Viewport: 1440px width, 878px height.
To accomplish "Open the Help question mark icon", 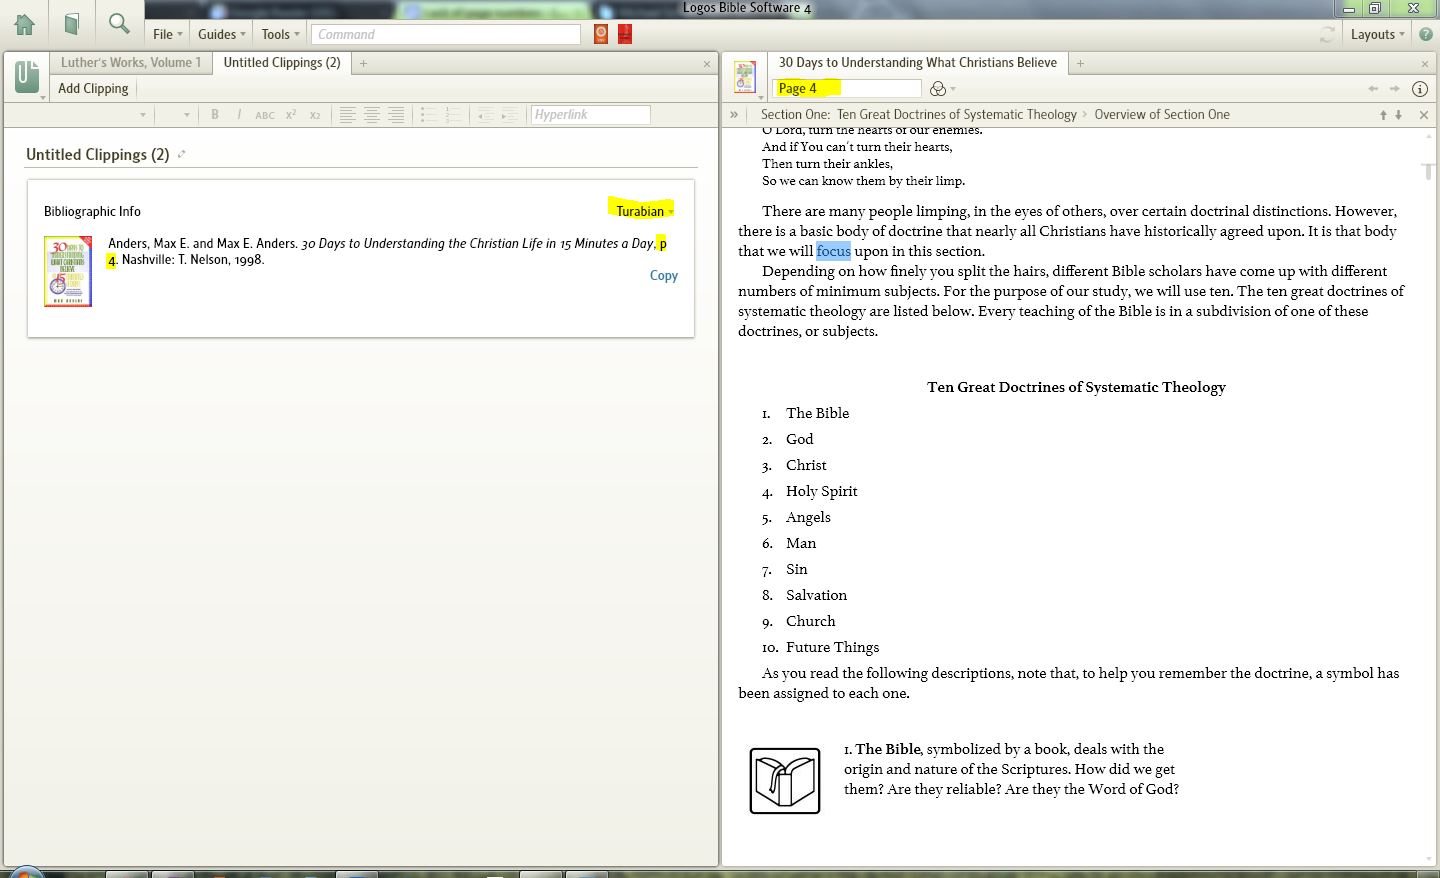I will click(x=1426, y=34).
